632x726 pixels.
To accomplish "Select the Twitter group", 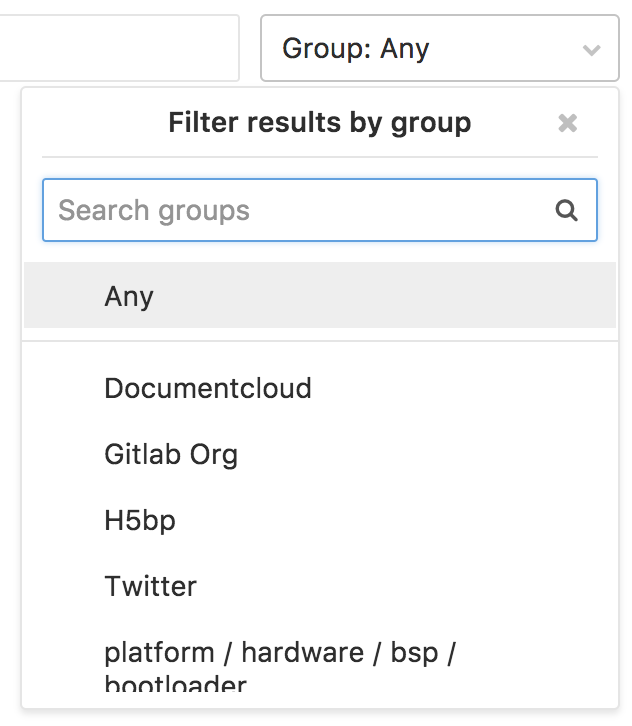I will pyautogui.click(x=320, y=586).
